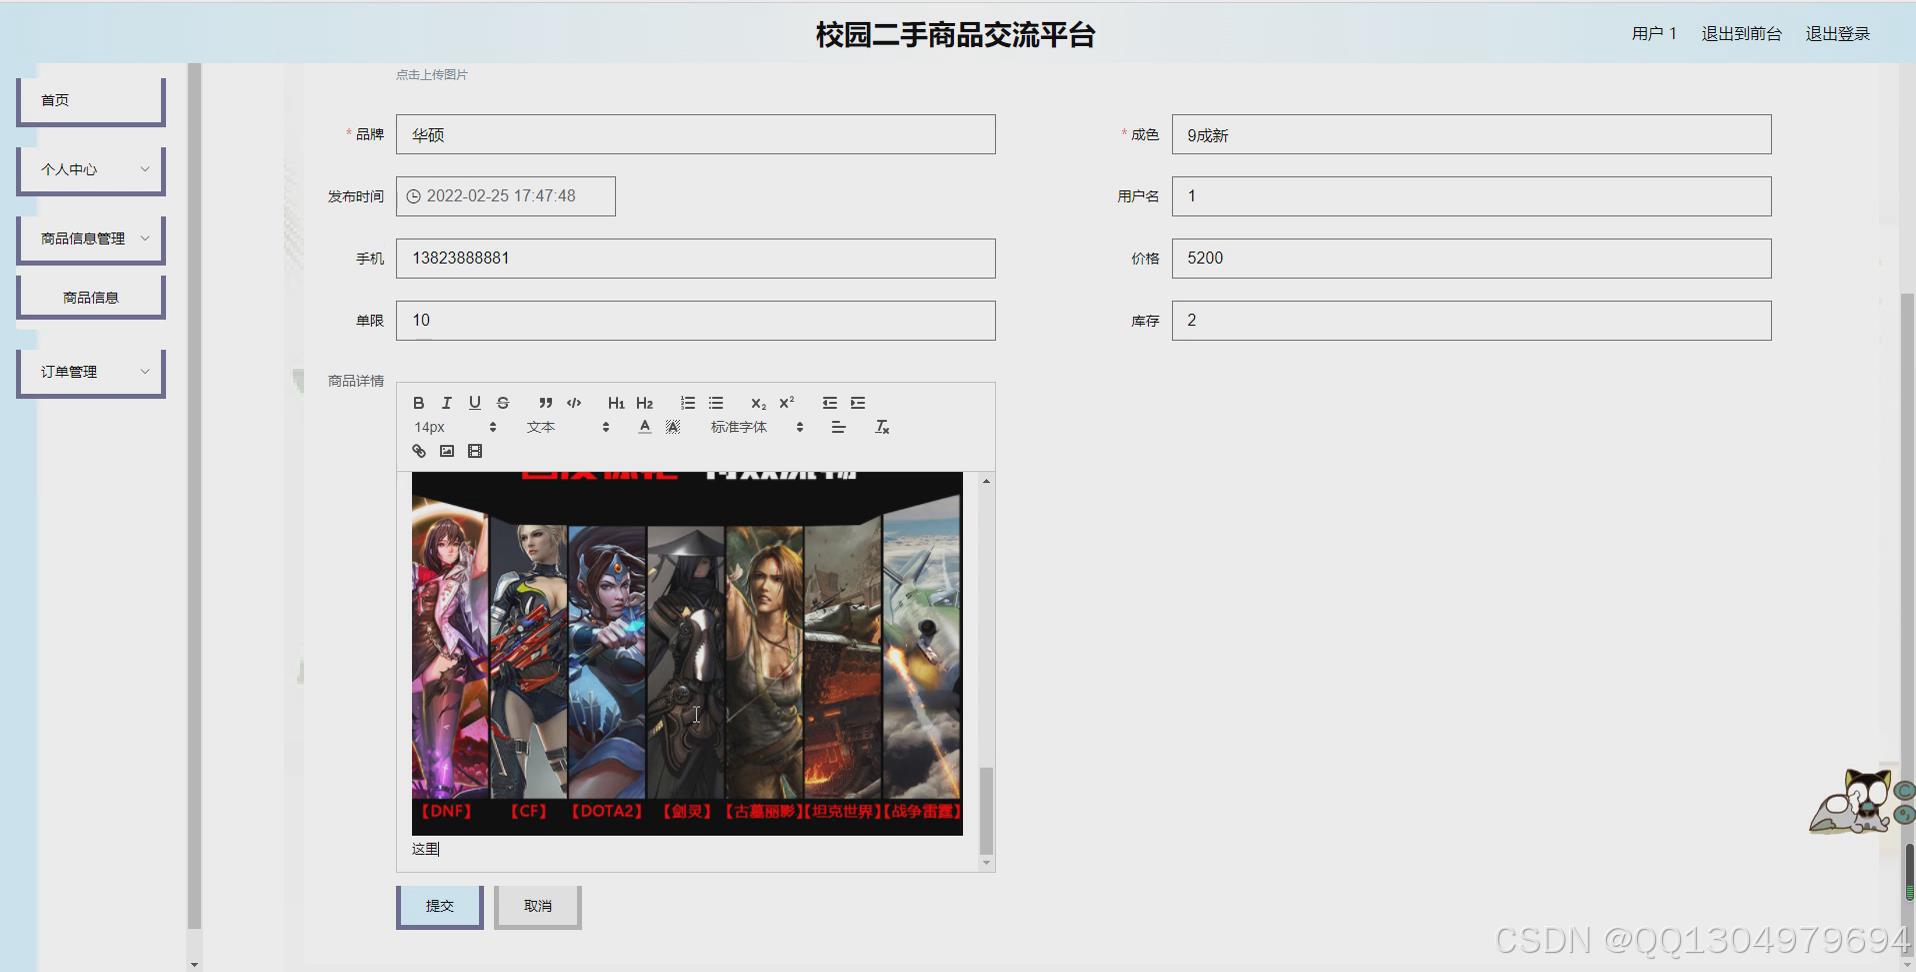Click the 价格 input field
This screenshot has width=1916, height=972.
click(x=1471, y=258)
